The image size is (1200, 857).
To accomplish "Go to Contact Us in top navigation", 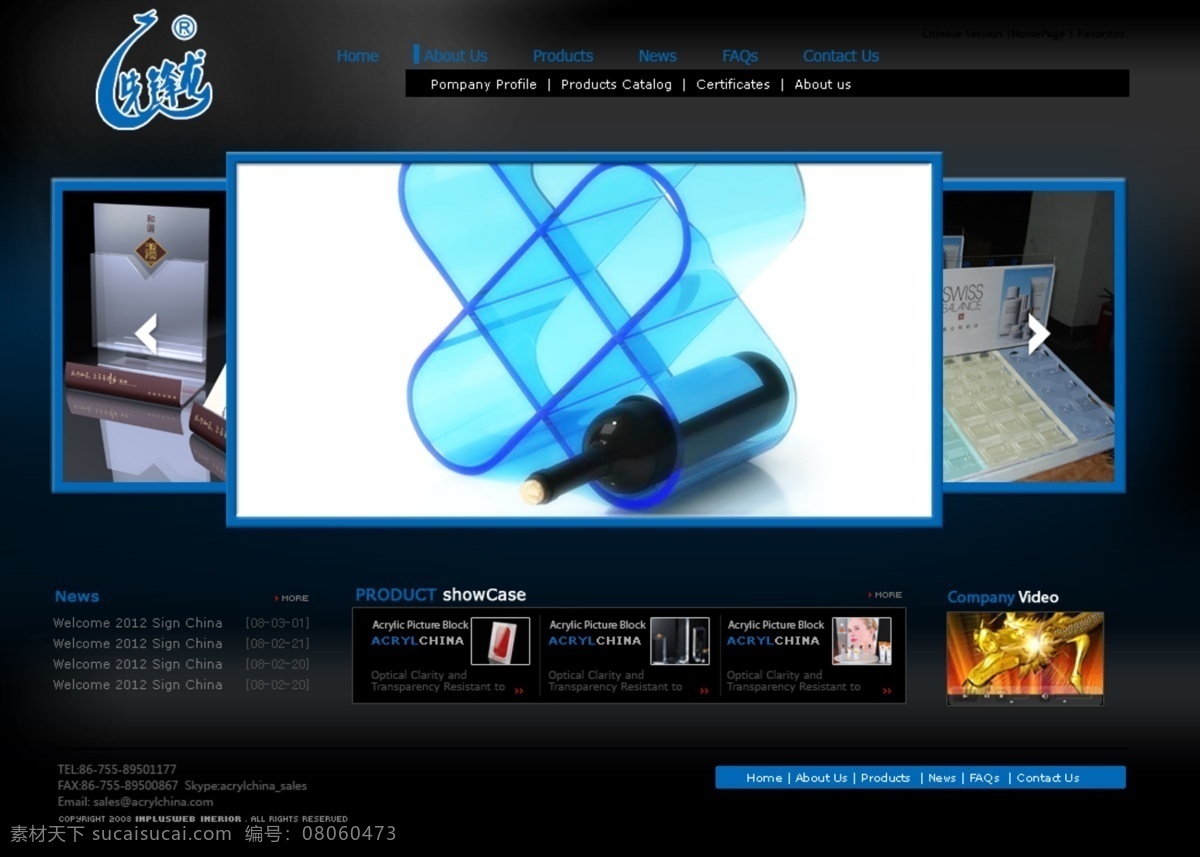I will (841, 56).
